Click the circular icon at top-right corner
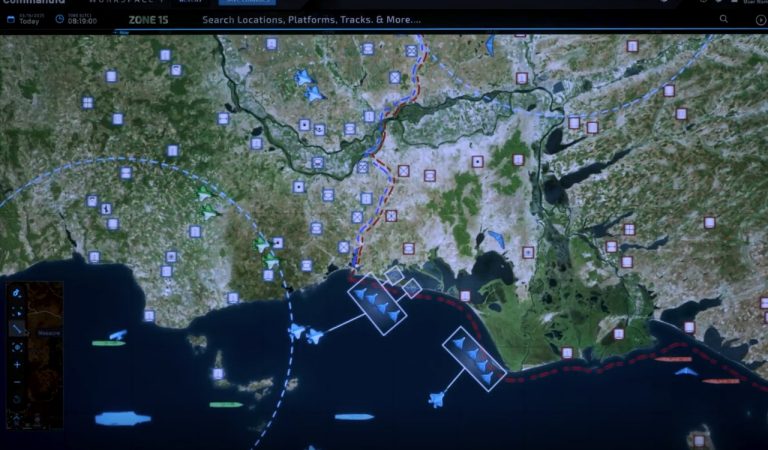 (x=759, y=19)
